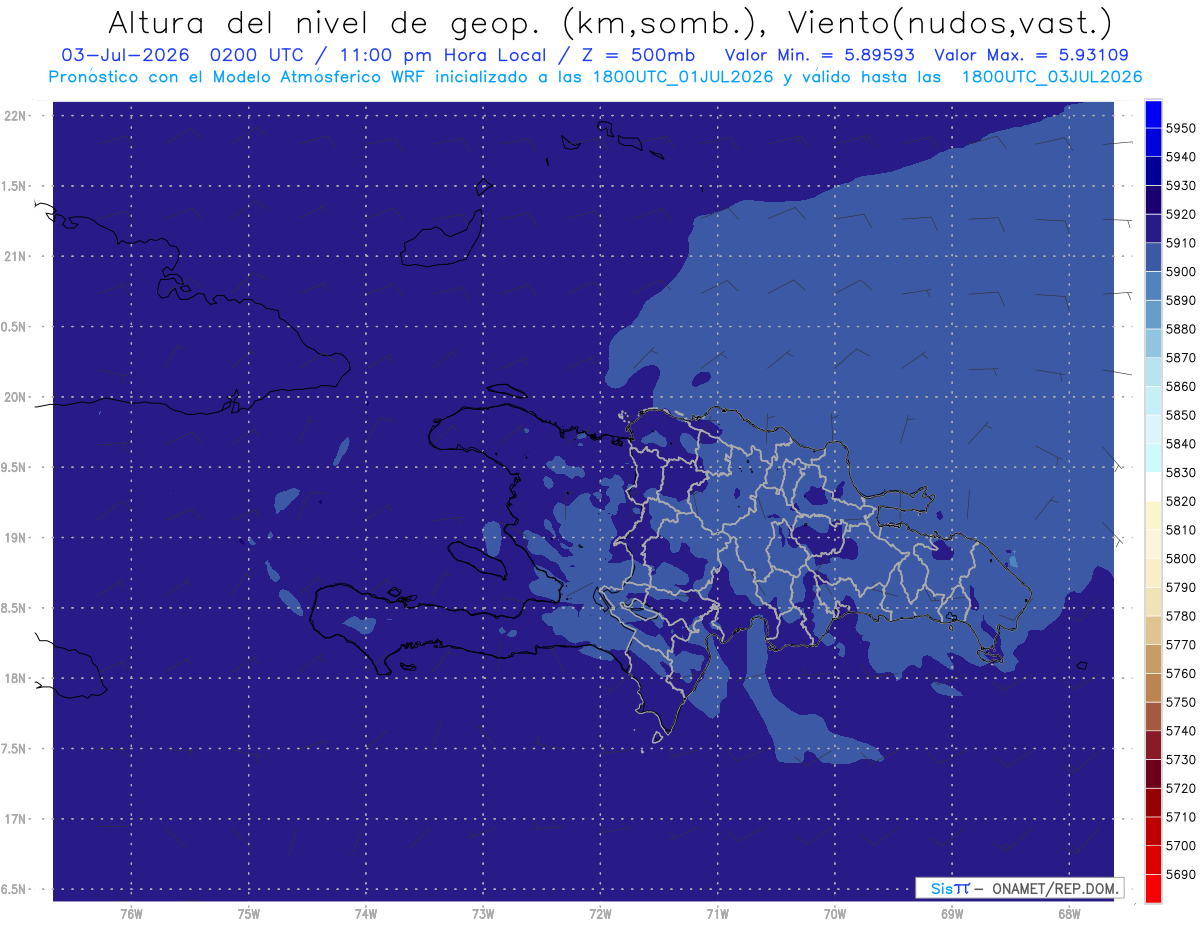Click the colorbar value 5920
This screenshot has width=1200, height=927.
(x=1181, y=214)
